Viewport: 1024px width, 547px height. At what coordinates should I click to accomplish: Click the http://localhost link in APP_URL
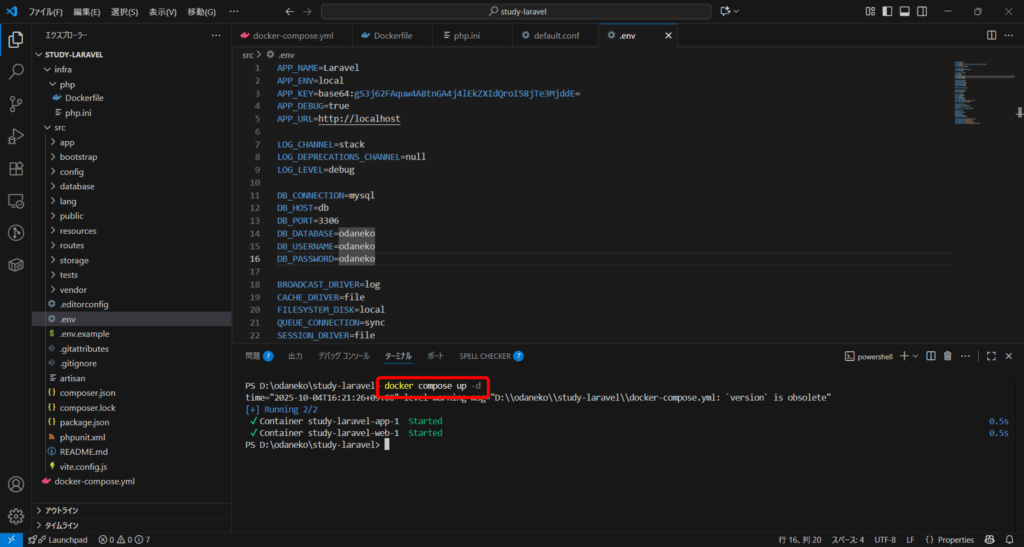tap(358, 118)
